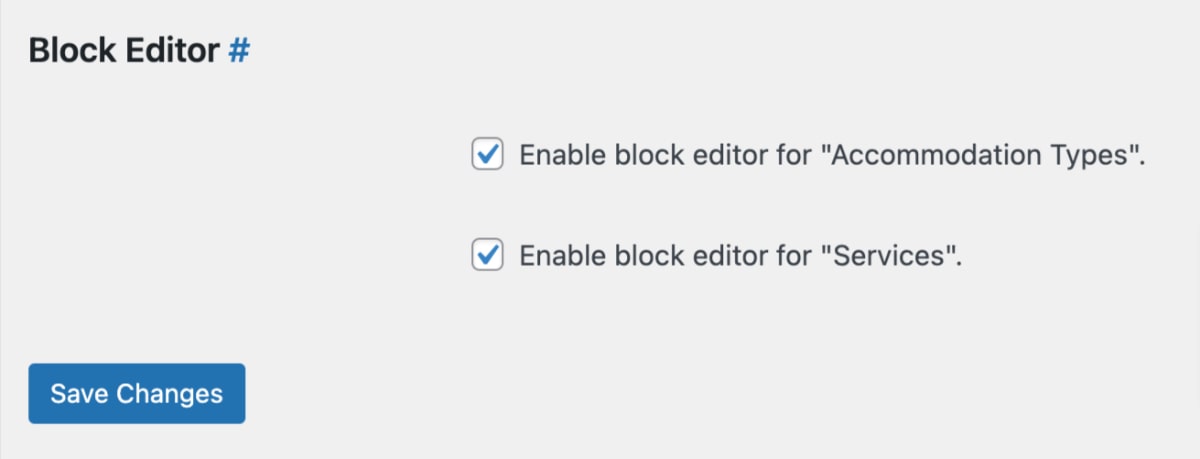This screenshot has width=1200, height=459.
Task: Submit changes with the blue Save Changes button
Action: pos(137,393)
